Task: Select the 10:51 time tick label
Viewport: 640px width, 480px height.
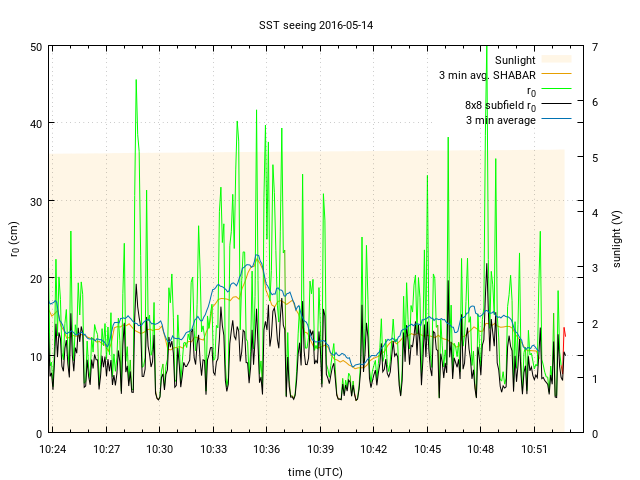Action: (534, 450)
